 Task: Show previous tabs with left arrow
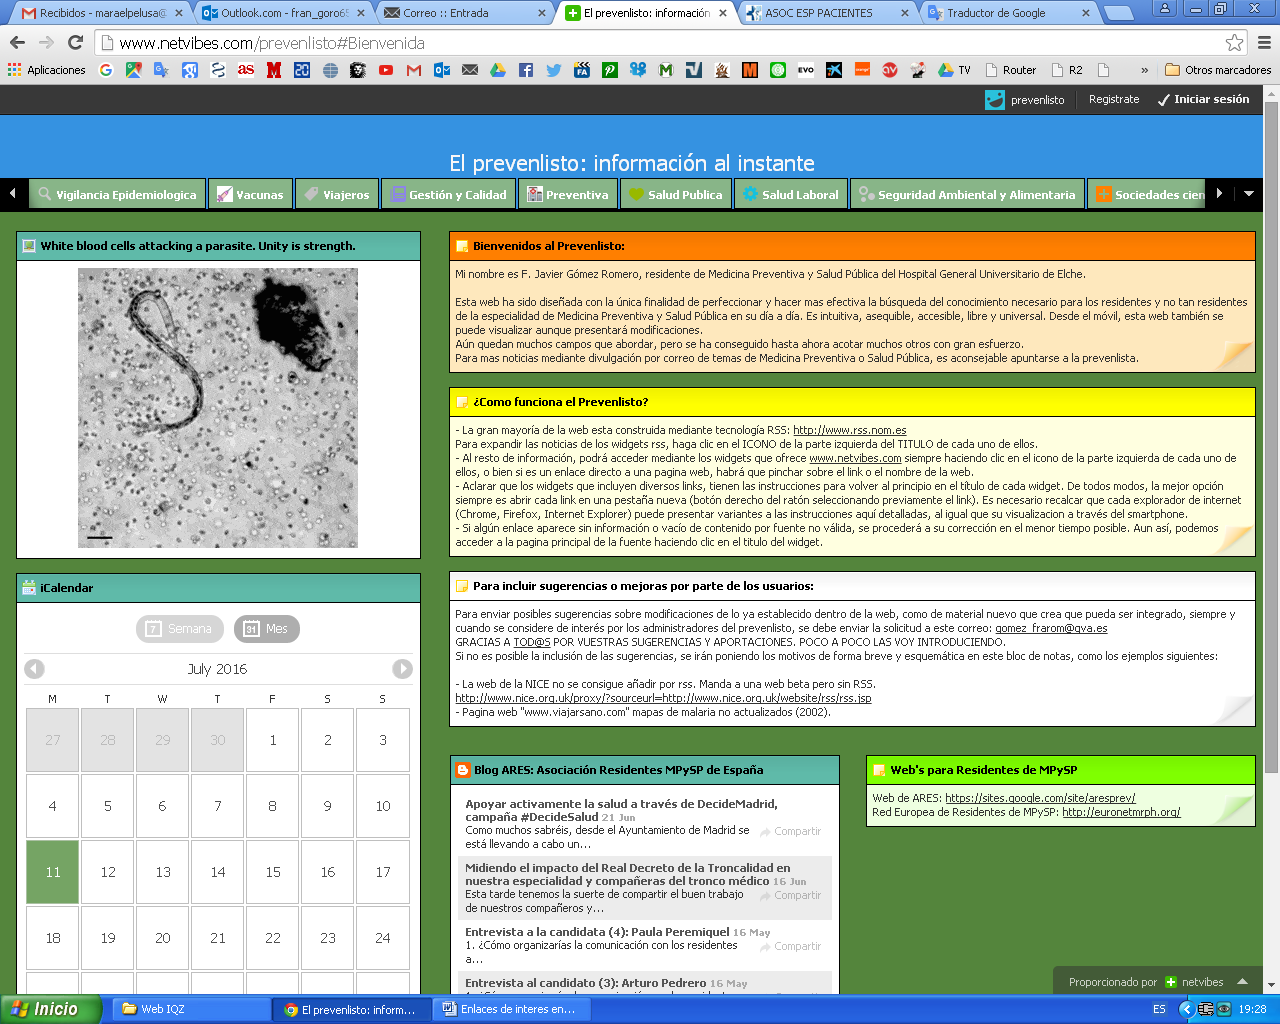[x=12, y=194]
